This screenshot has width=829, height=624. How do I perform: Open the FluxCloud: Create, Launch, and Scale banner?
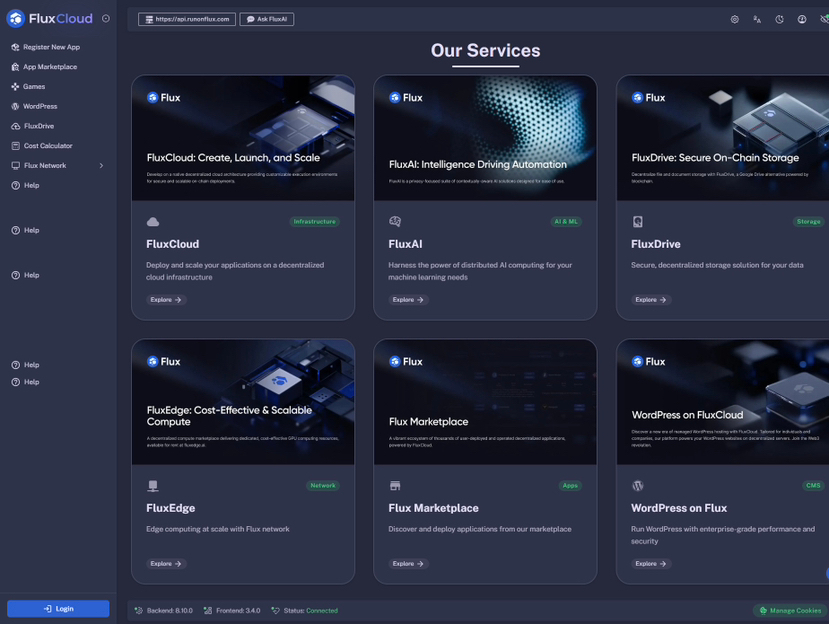pyautogui.click(x=243, y=138)
